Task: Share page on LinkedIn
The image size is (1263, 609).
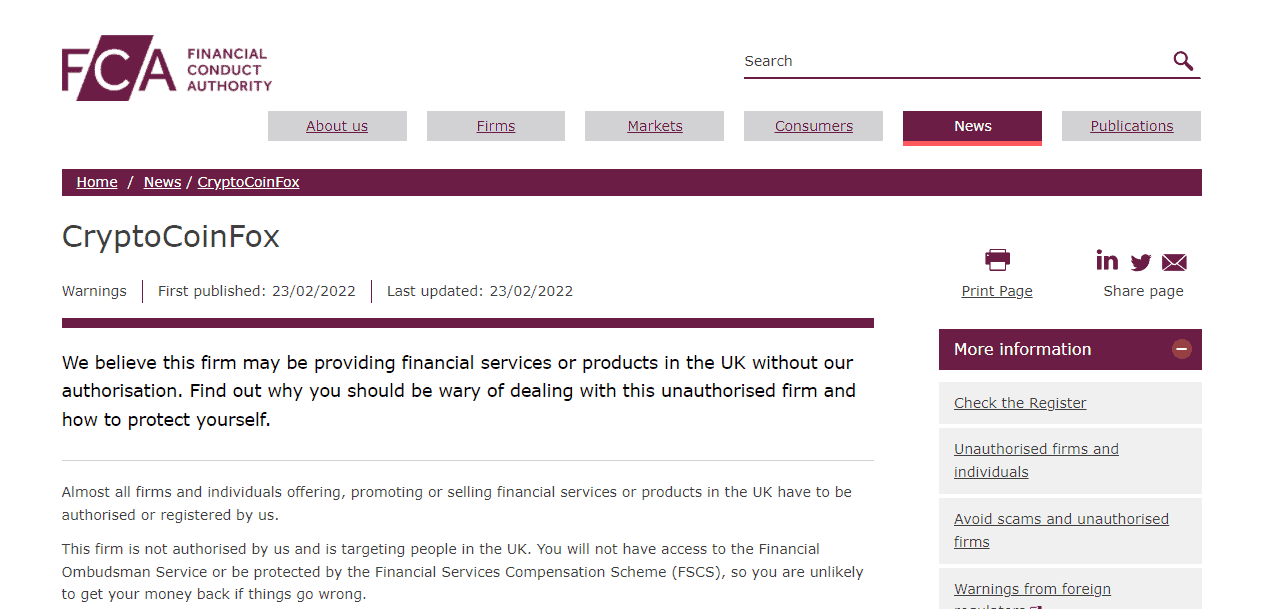Action: coord(1107,261)
